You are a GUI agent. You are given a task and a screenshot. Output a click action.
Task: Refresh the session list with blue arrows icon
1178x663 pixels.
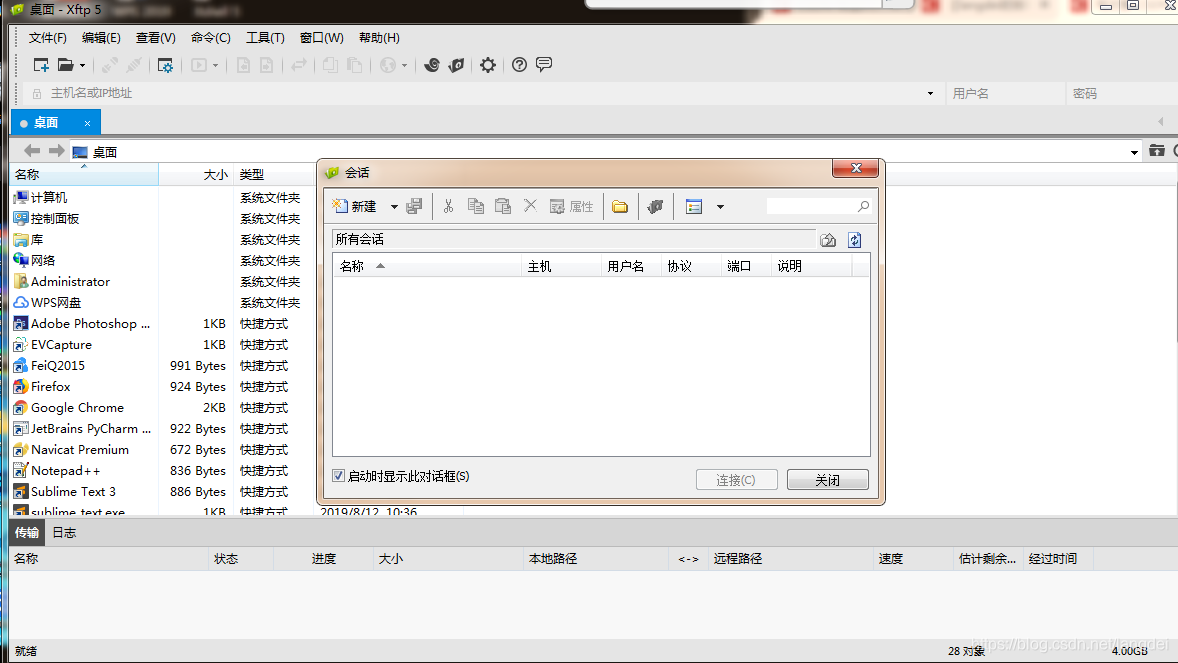854,240
